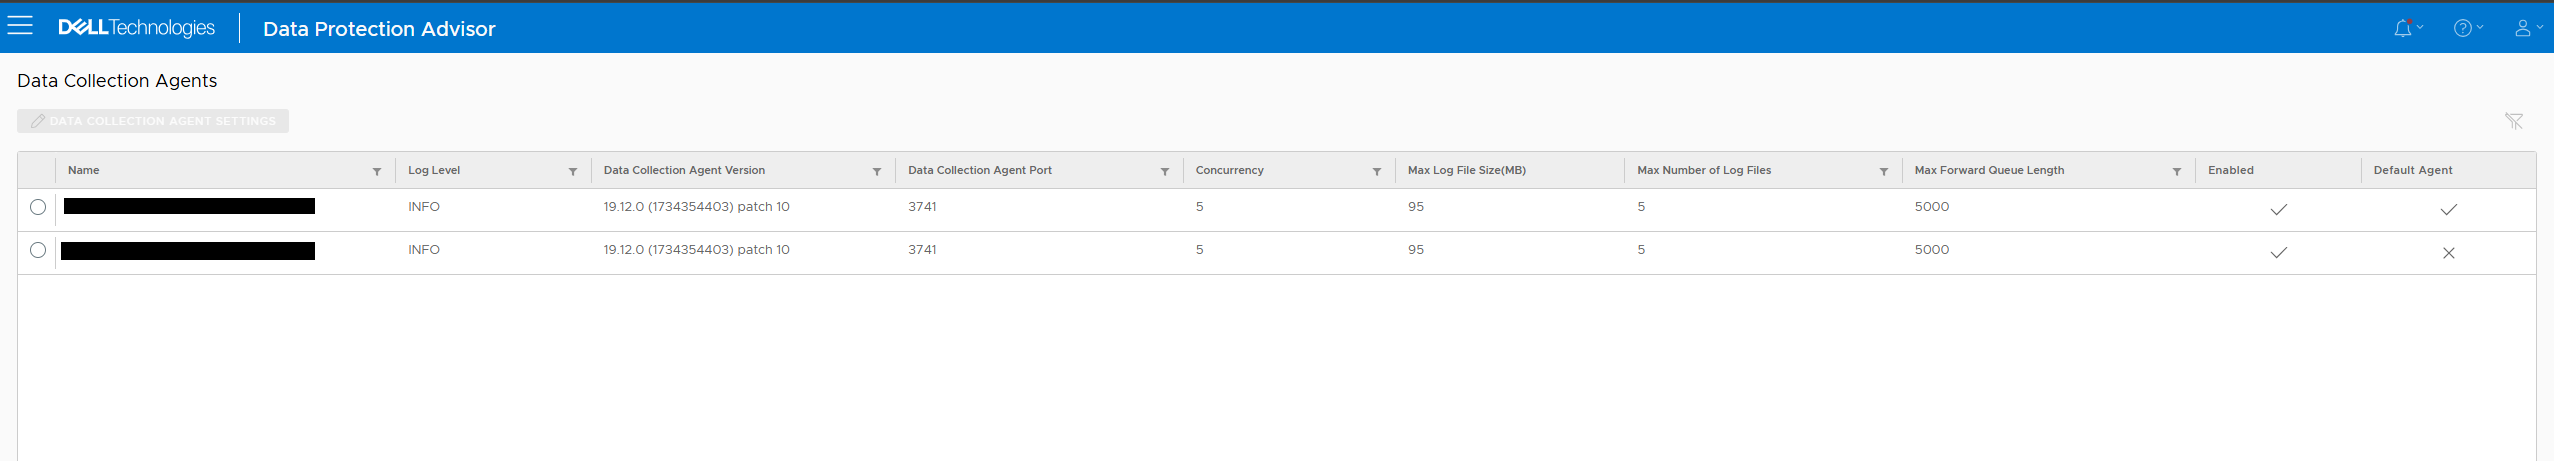Open the help question mark menu

pyautogui.click(x=2463, y=28)
